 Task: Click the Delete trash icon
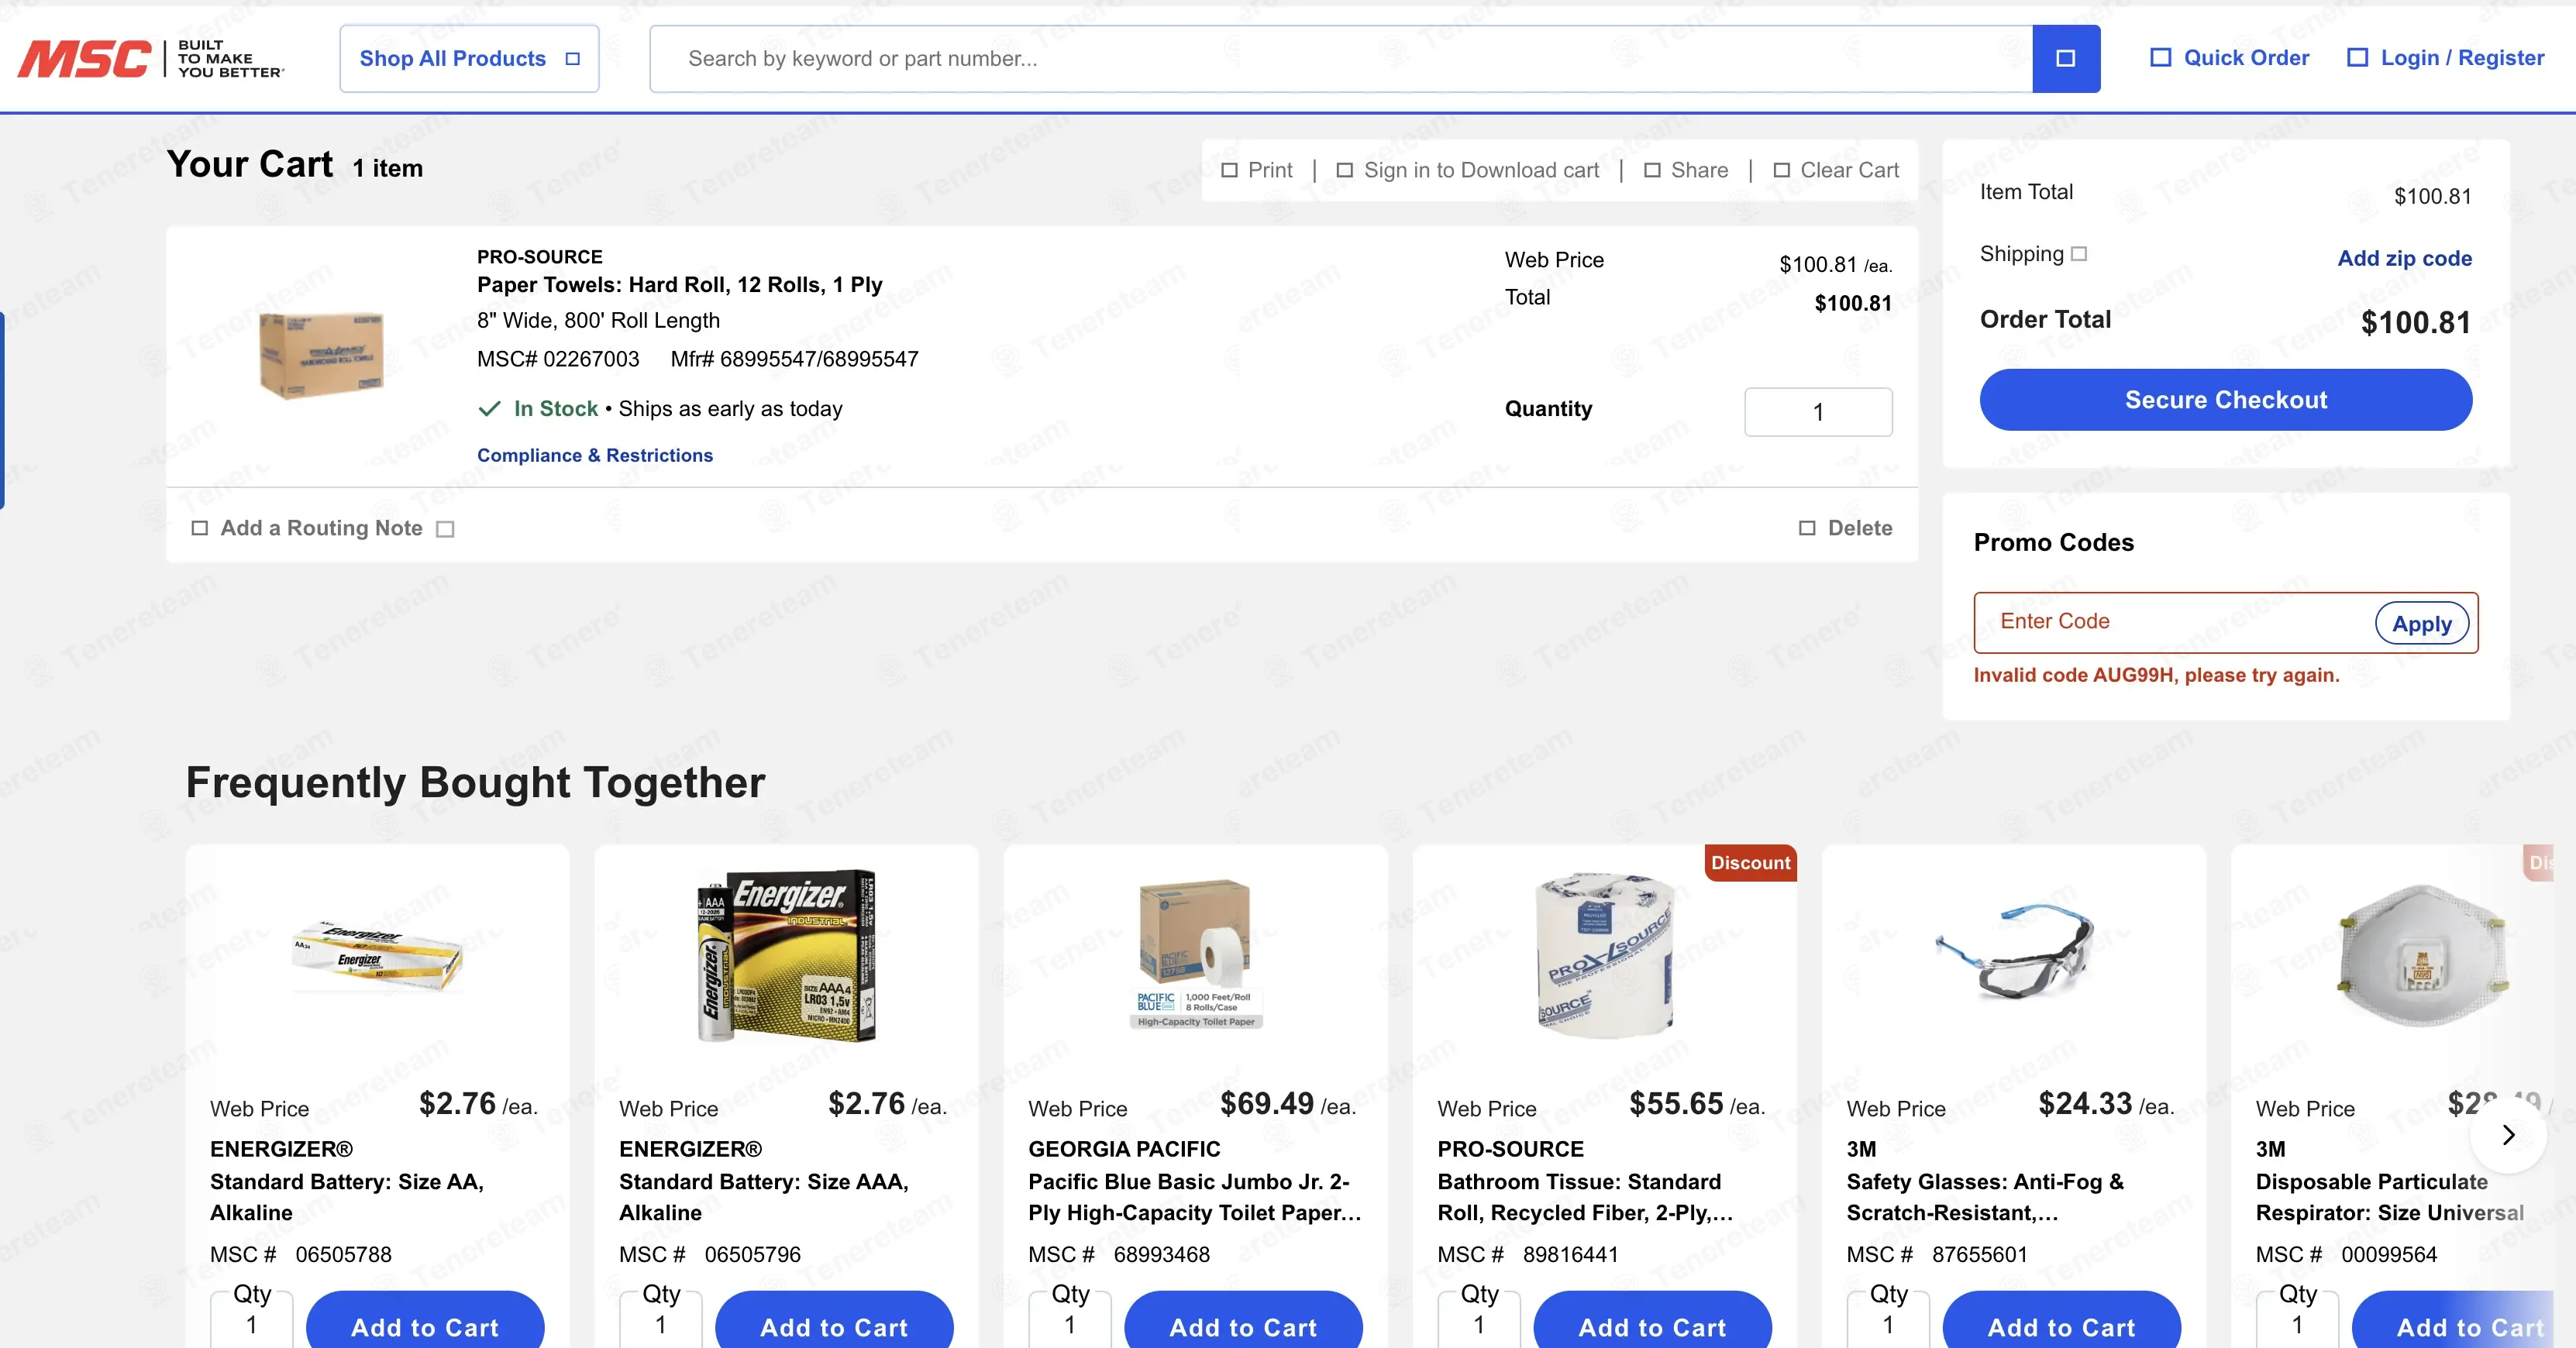pyautogui.click(x=1807, y=528)
